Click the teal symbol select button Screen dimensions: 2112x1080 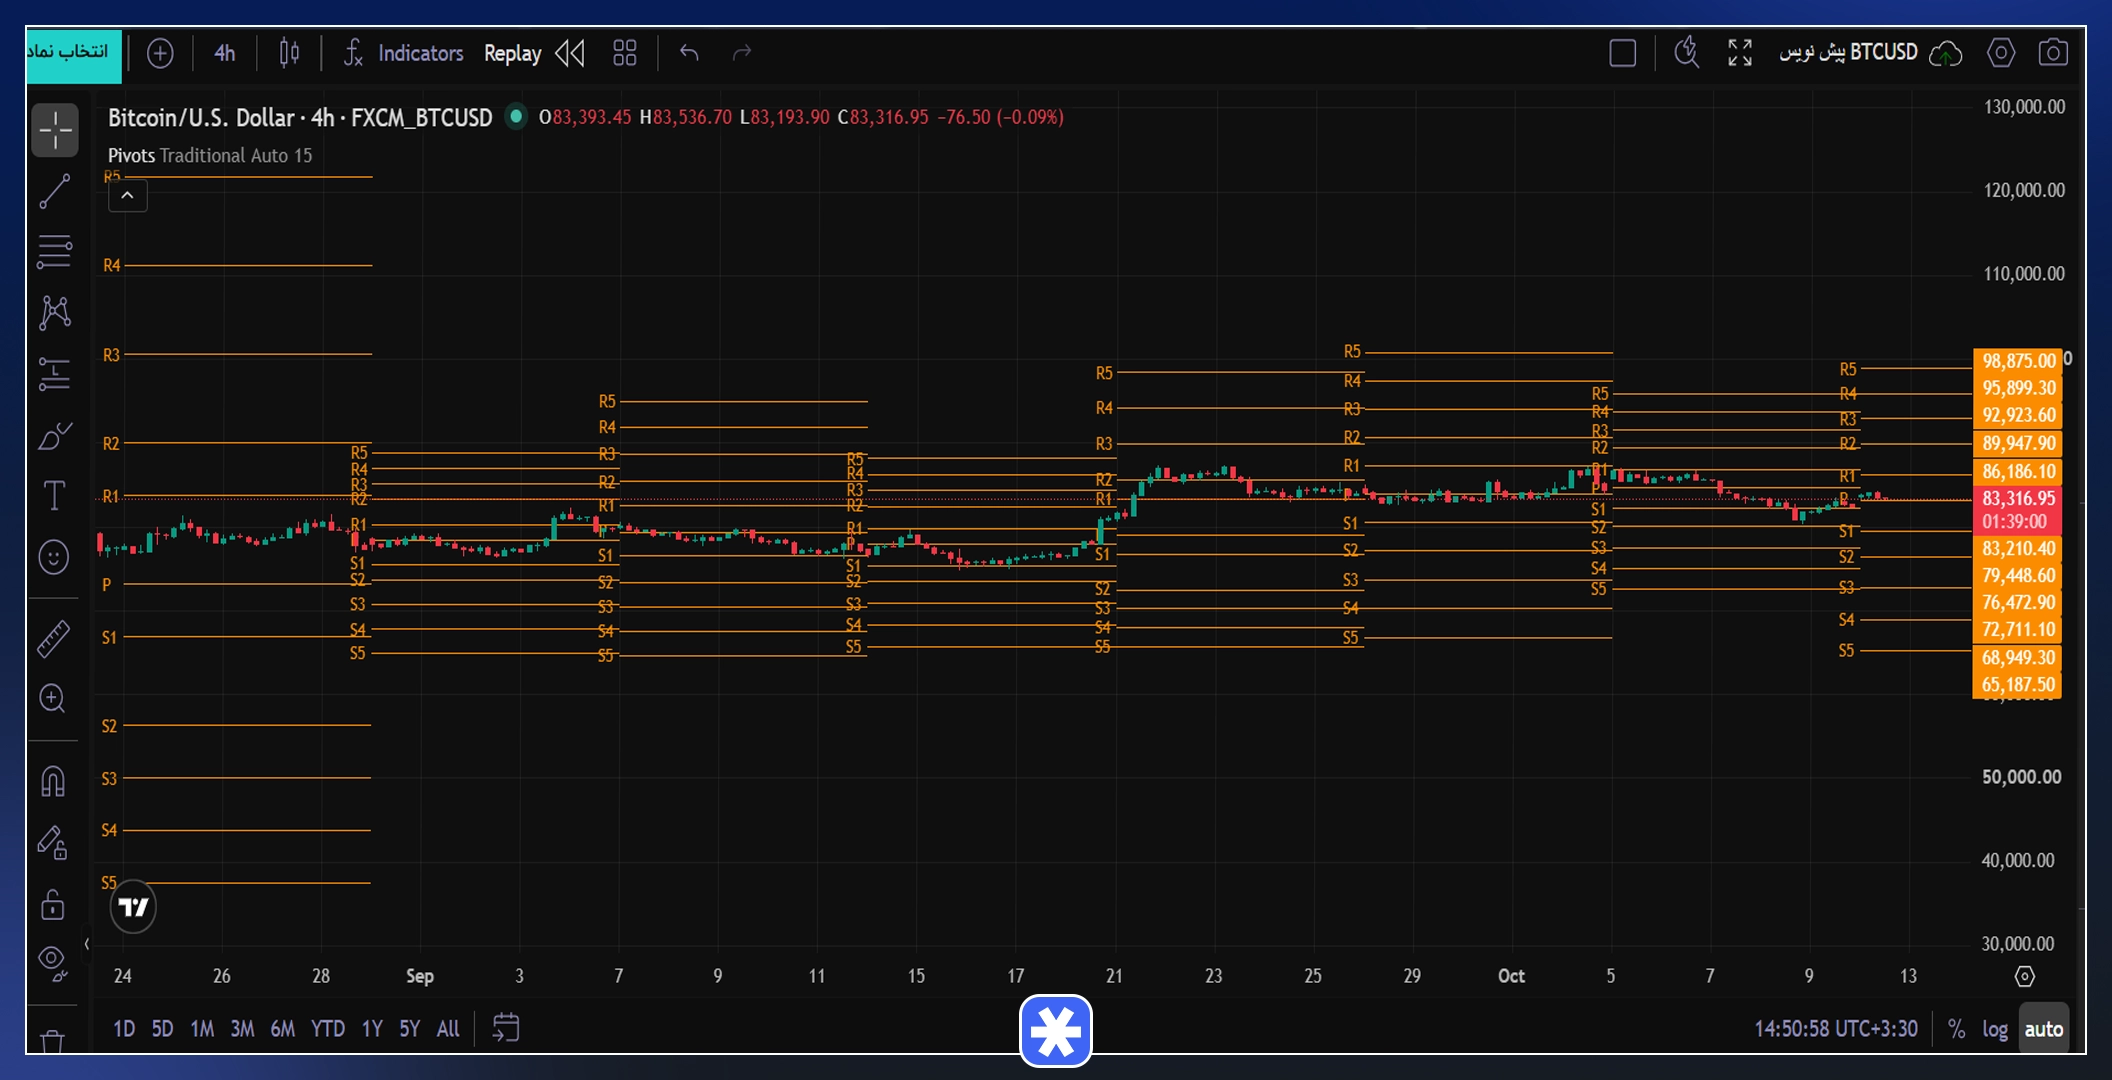point(73,56)
